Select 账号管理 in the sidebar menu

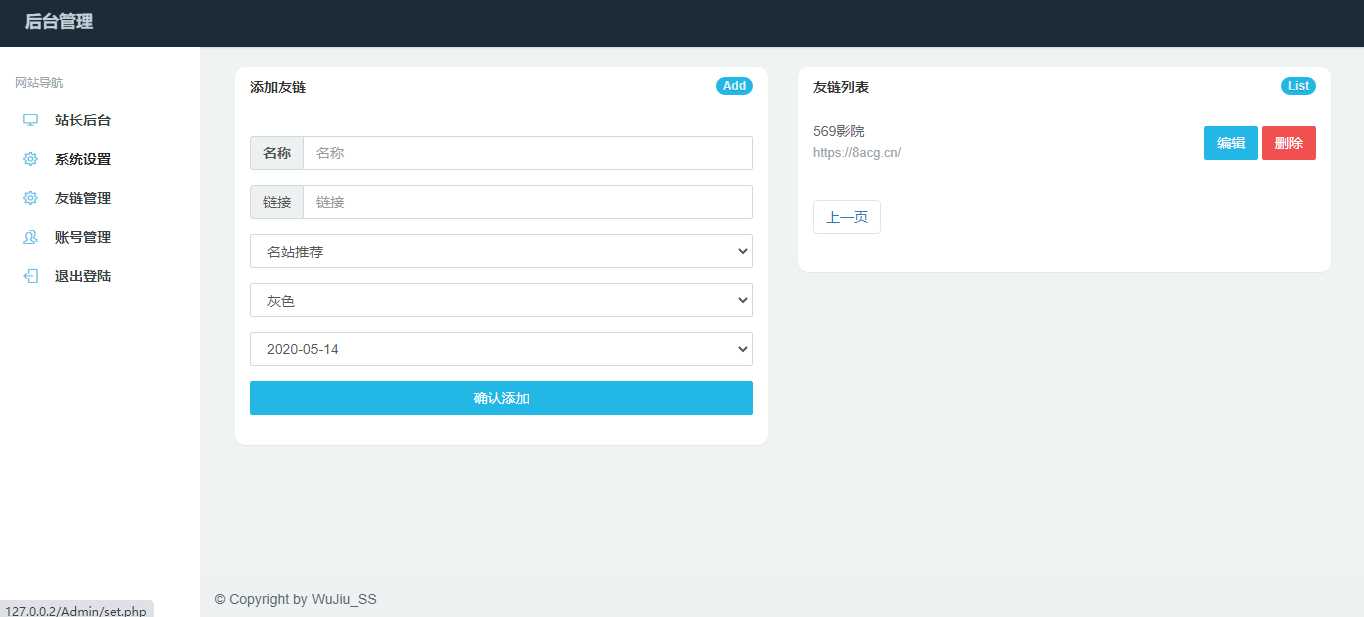pos(84,237)
